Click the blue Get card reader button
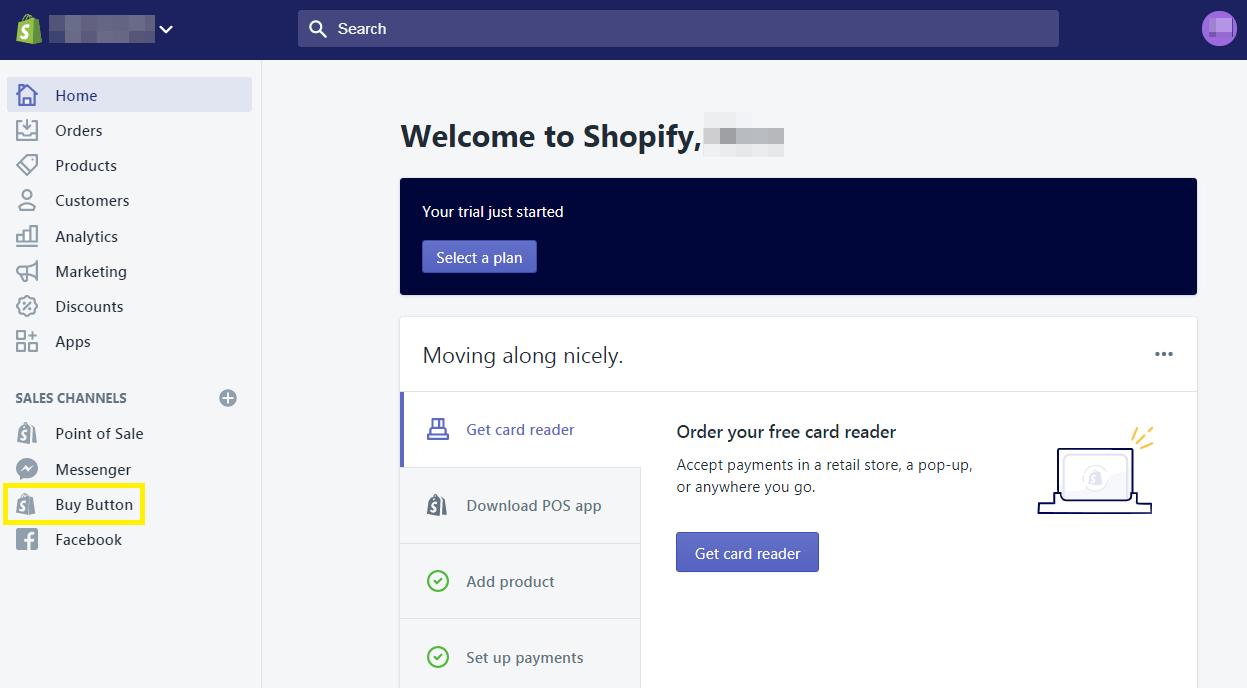 click(x=747, y=552)
